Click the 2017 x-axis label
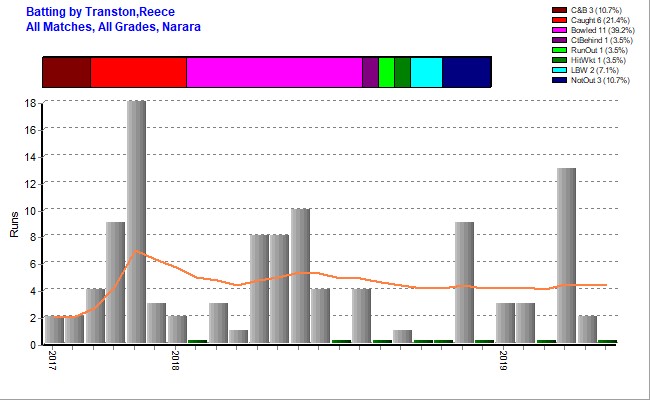Viewport: 650px width, 400px height. [51, 360]
